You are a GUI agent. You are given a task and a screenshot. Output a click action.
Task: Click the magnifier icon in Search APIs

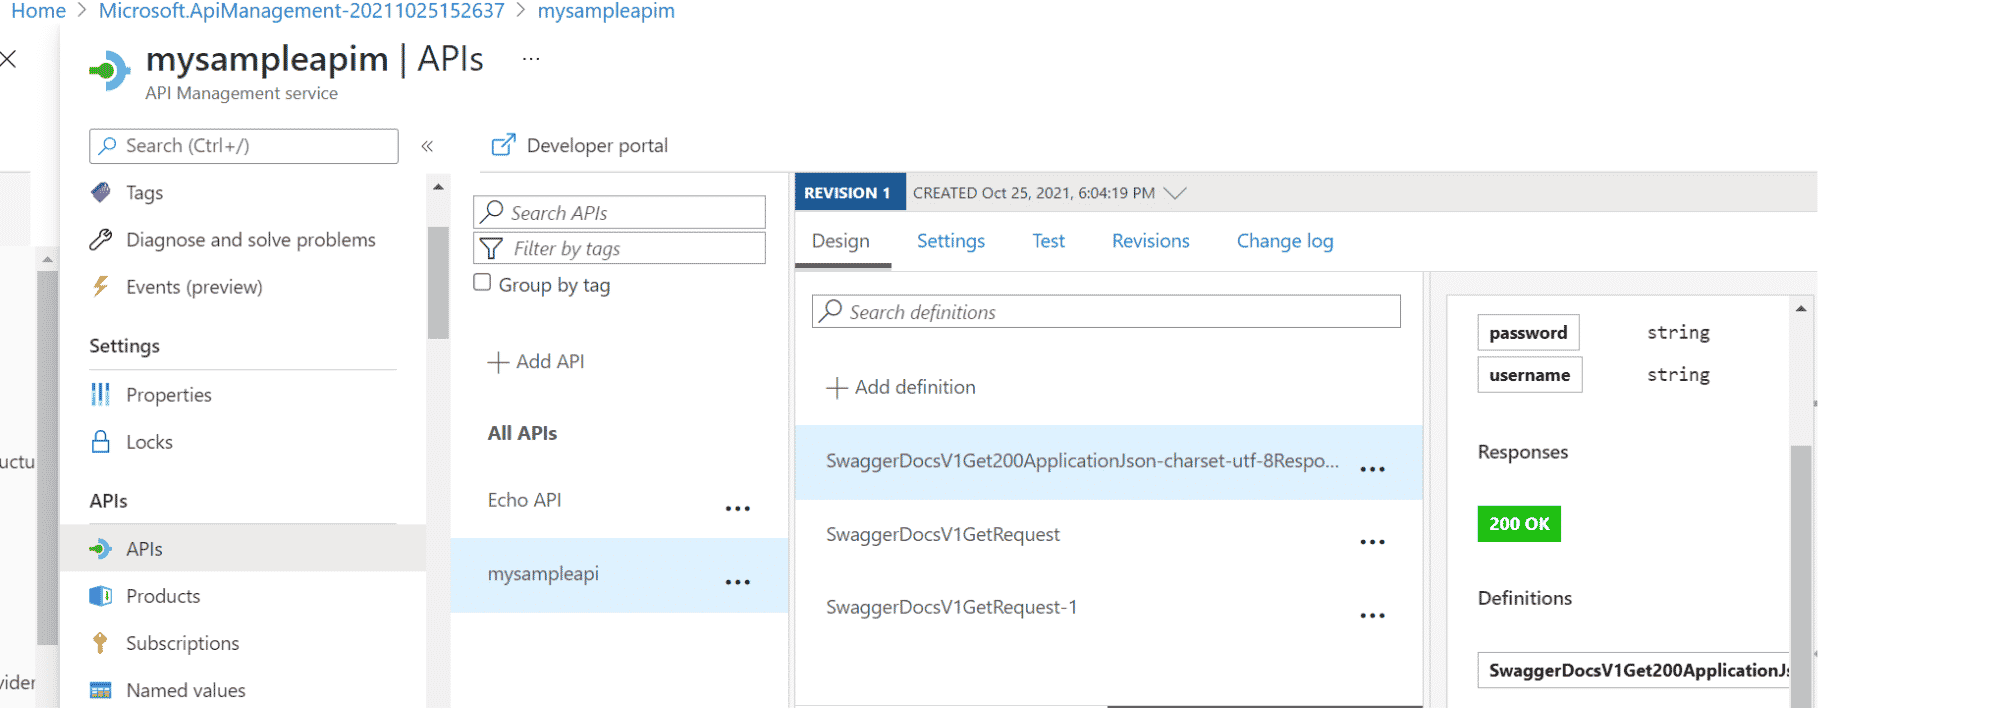[492, 211]
